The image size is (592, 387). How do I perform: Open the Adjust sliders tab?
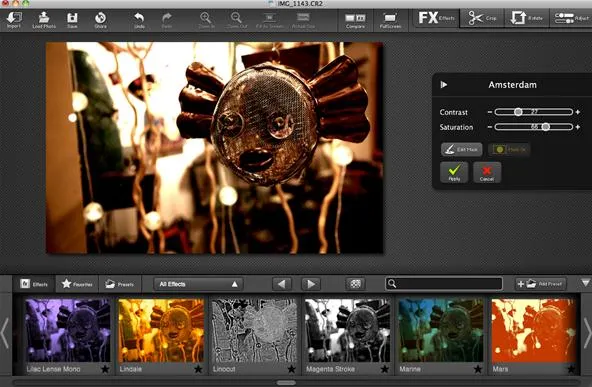coord(571,18)
